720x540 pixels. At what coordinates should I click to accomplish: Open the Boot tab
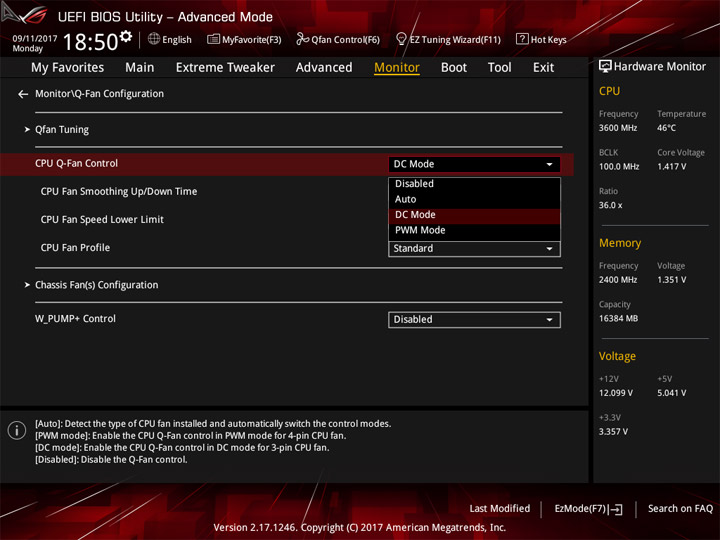(454, 68)
